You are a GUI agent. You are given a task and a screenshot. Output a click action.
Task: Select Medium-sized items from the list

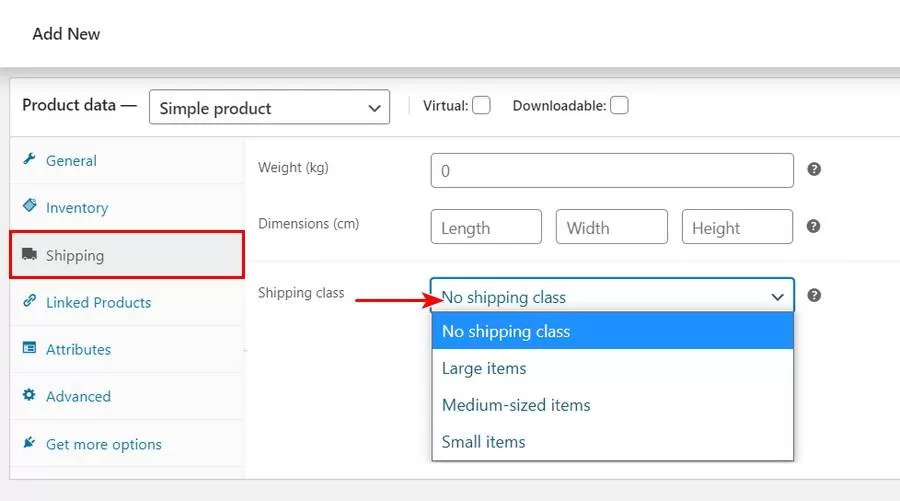[x=516, y=405]
